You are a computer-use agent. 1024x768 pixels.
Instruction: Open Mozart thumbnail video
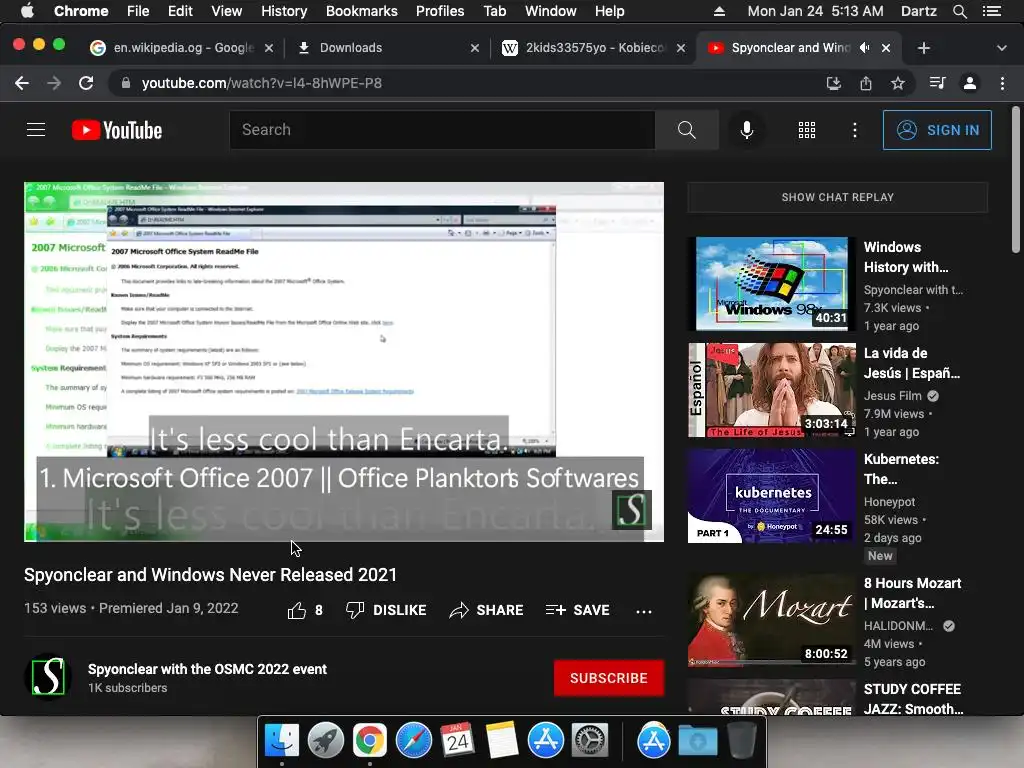(771, 620)
